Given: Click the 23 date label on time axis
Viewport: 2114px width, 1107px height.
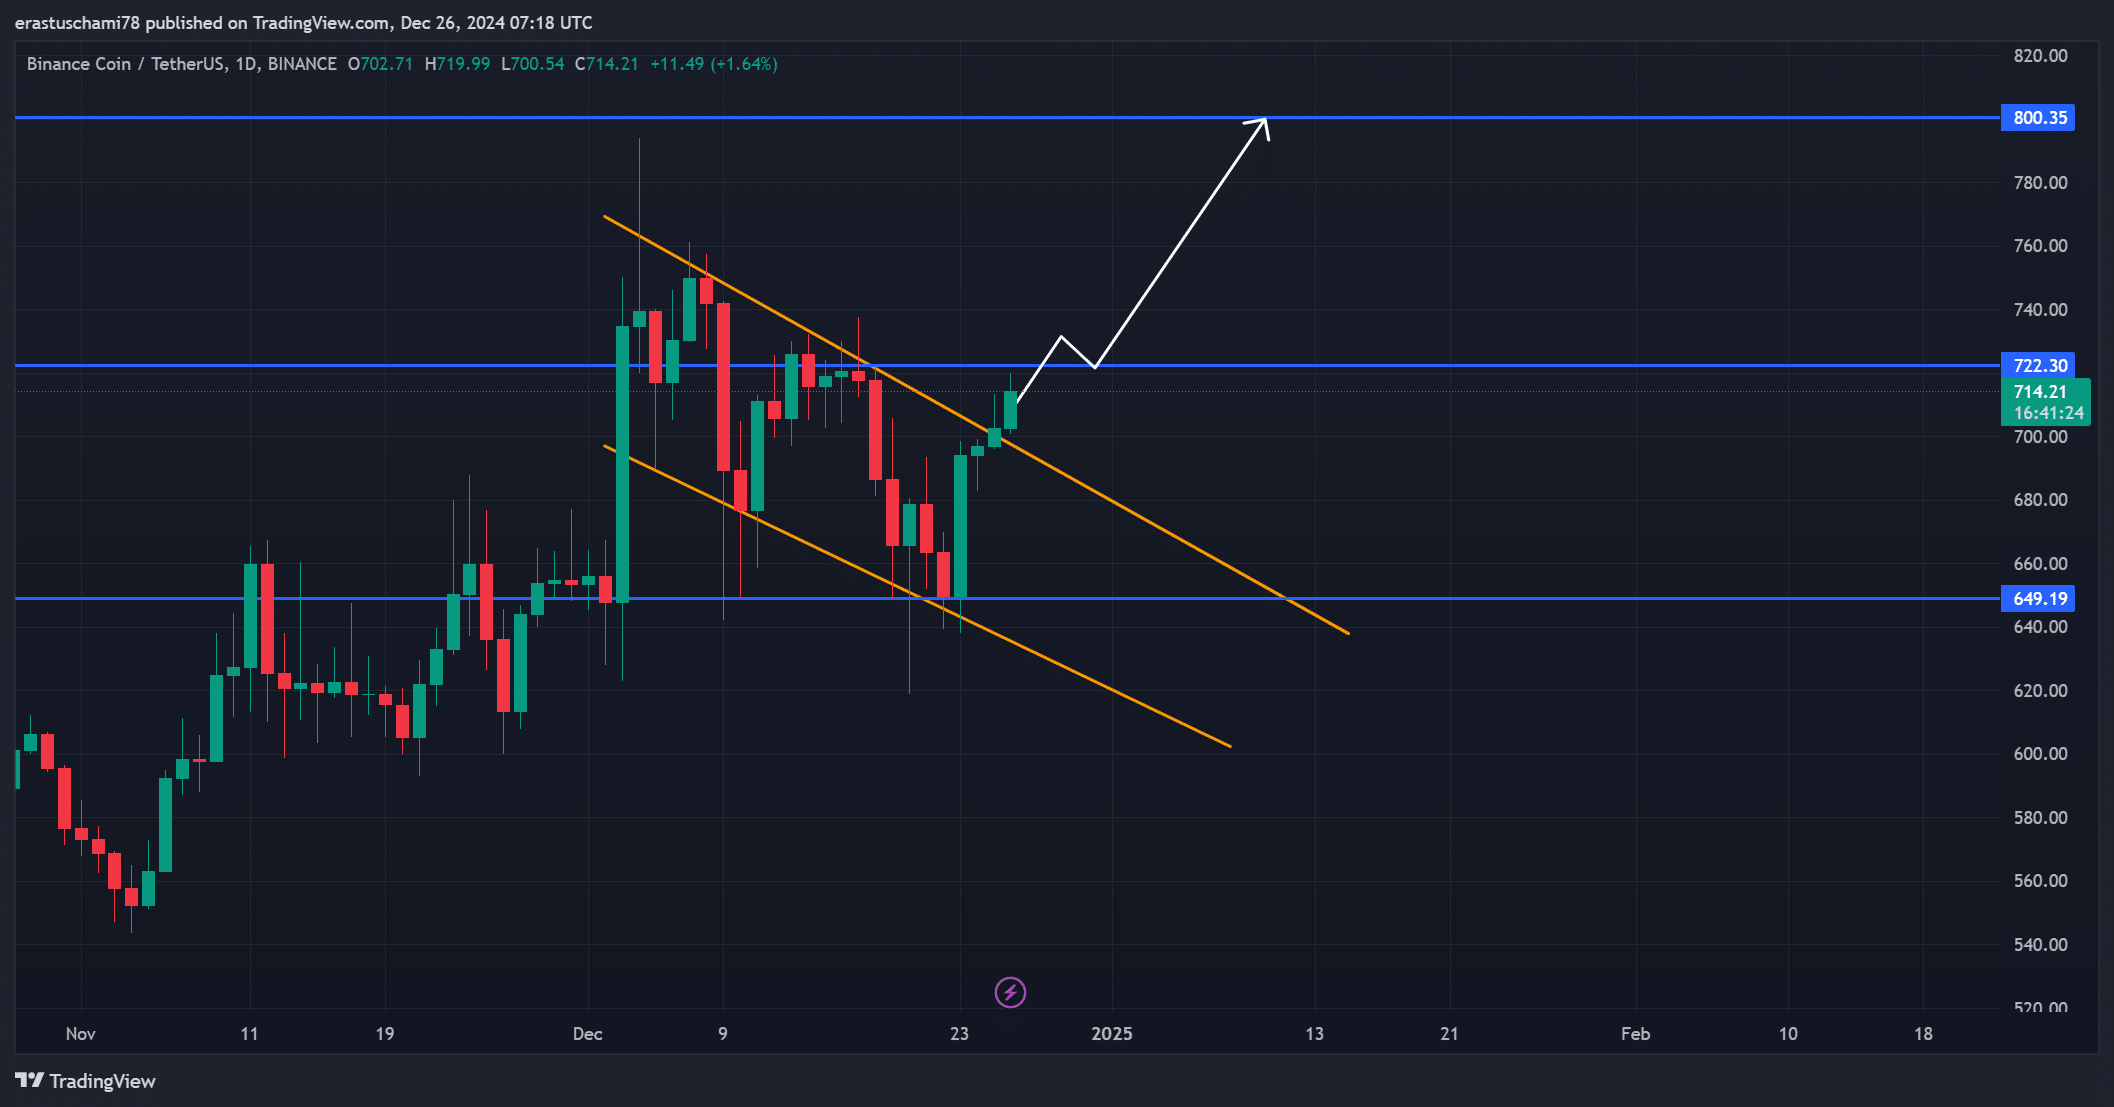Looking at the screenshot, I should [x=959, y=1034].
